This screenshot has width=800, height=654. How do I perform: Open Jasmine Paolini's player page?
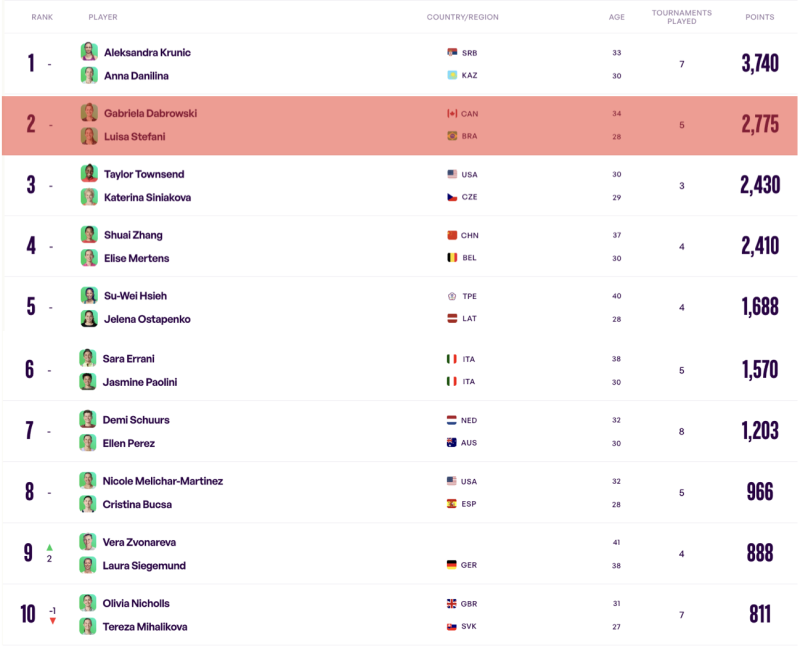(x=142, y=381)
